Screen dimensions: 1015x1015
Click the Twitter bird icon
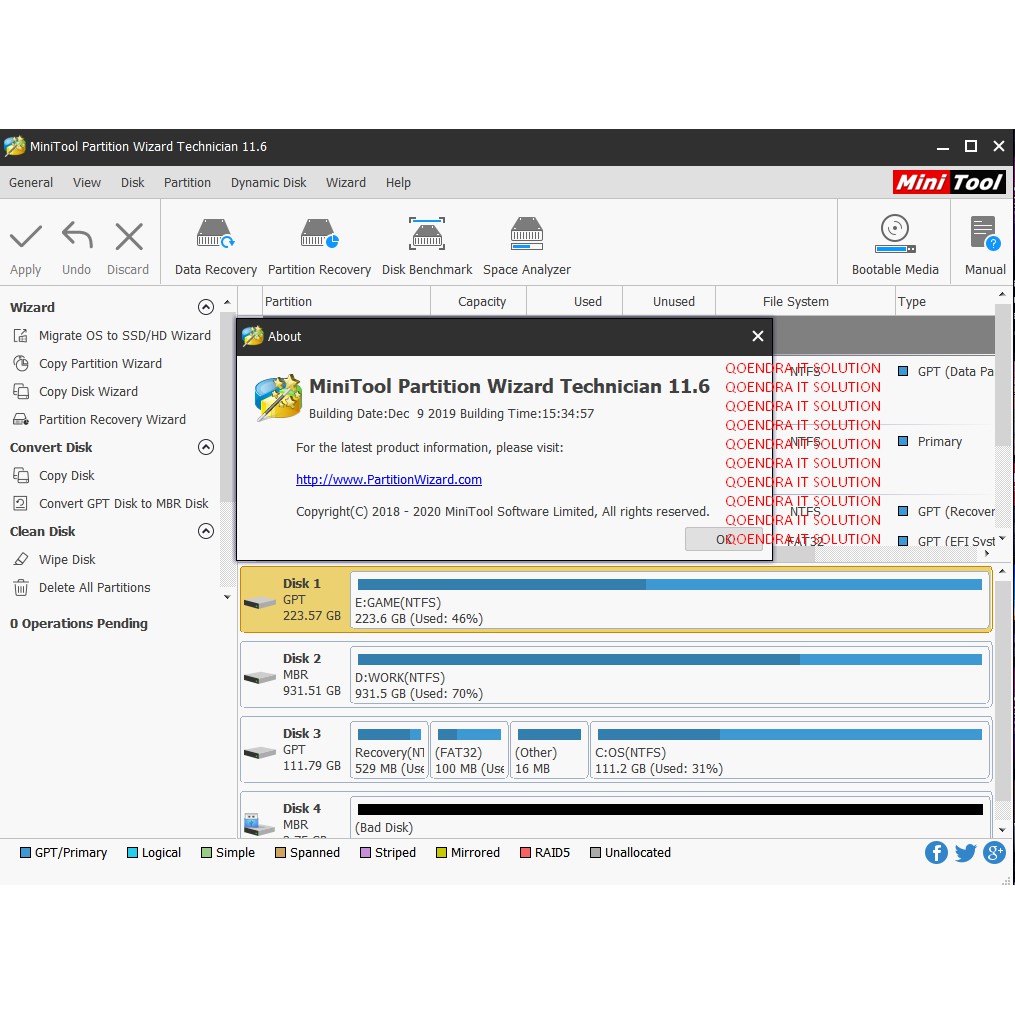[x=965, y=852]
